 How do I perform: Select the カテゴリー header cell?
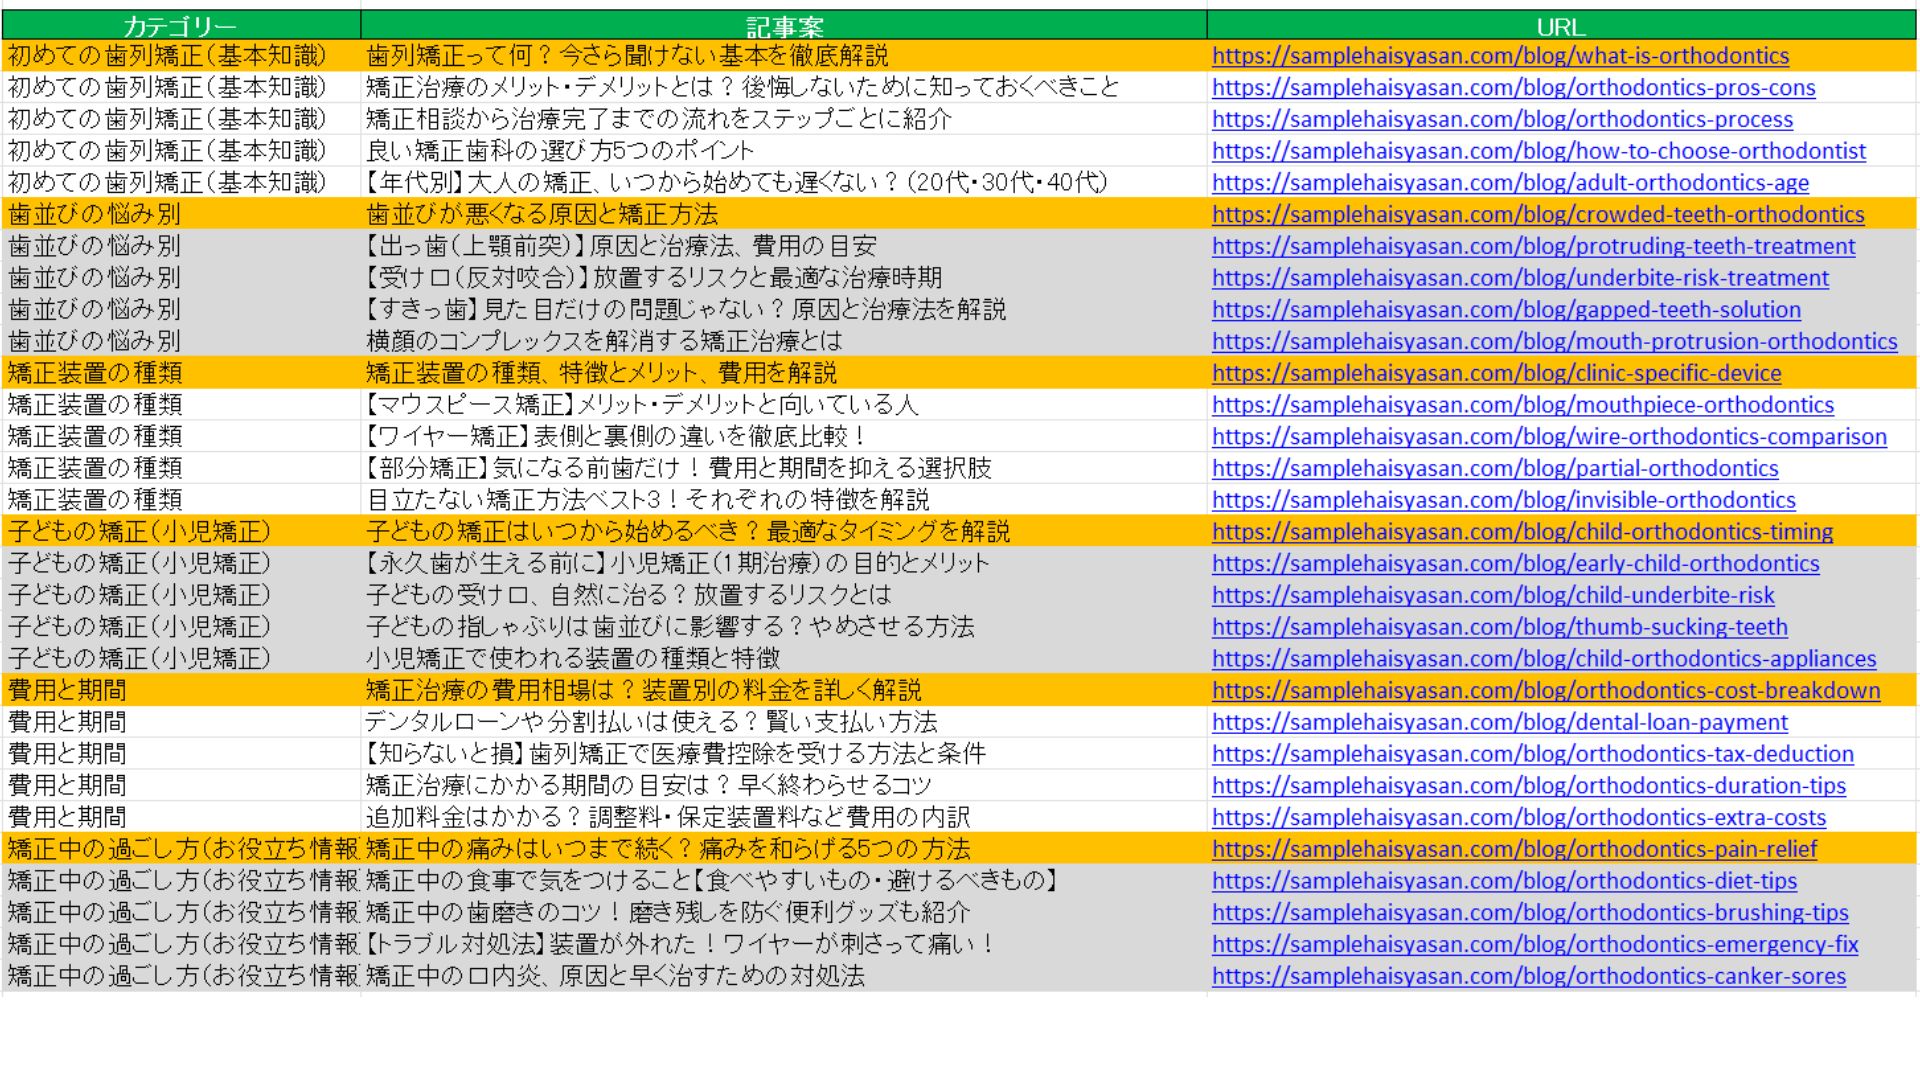pyautogui.click(x=180, y=26)
